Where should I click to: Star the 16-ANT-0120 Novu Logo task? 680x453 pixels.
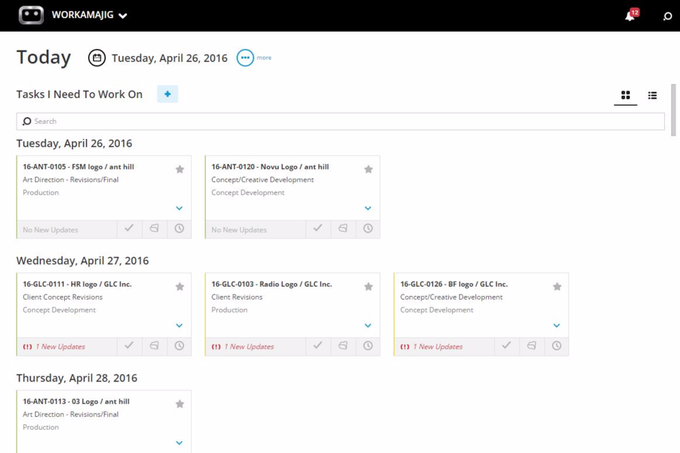point(368,169)
